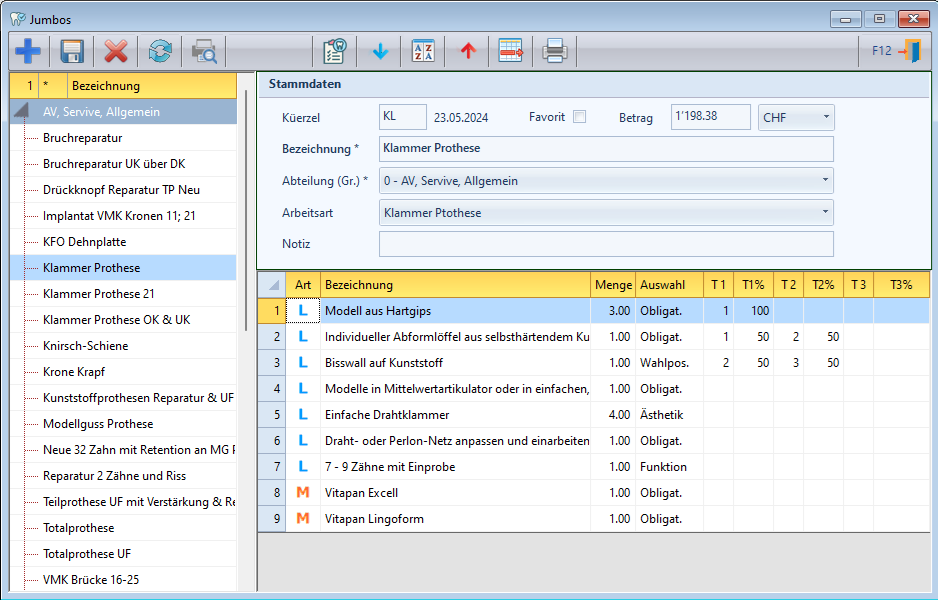Click the printer icon in toolbar
938x600 pixels.
pos(555,51)
